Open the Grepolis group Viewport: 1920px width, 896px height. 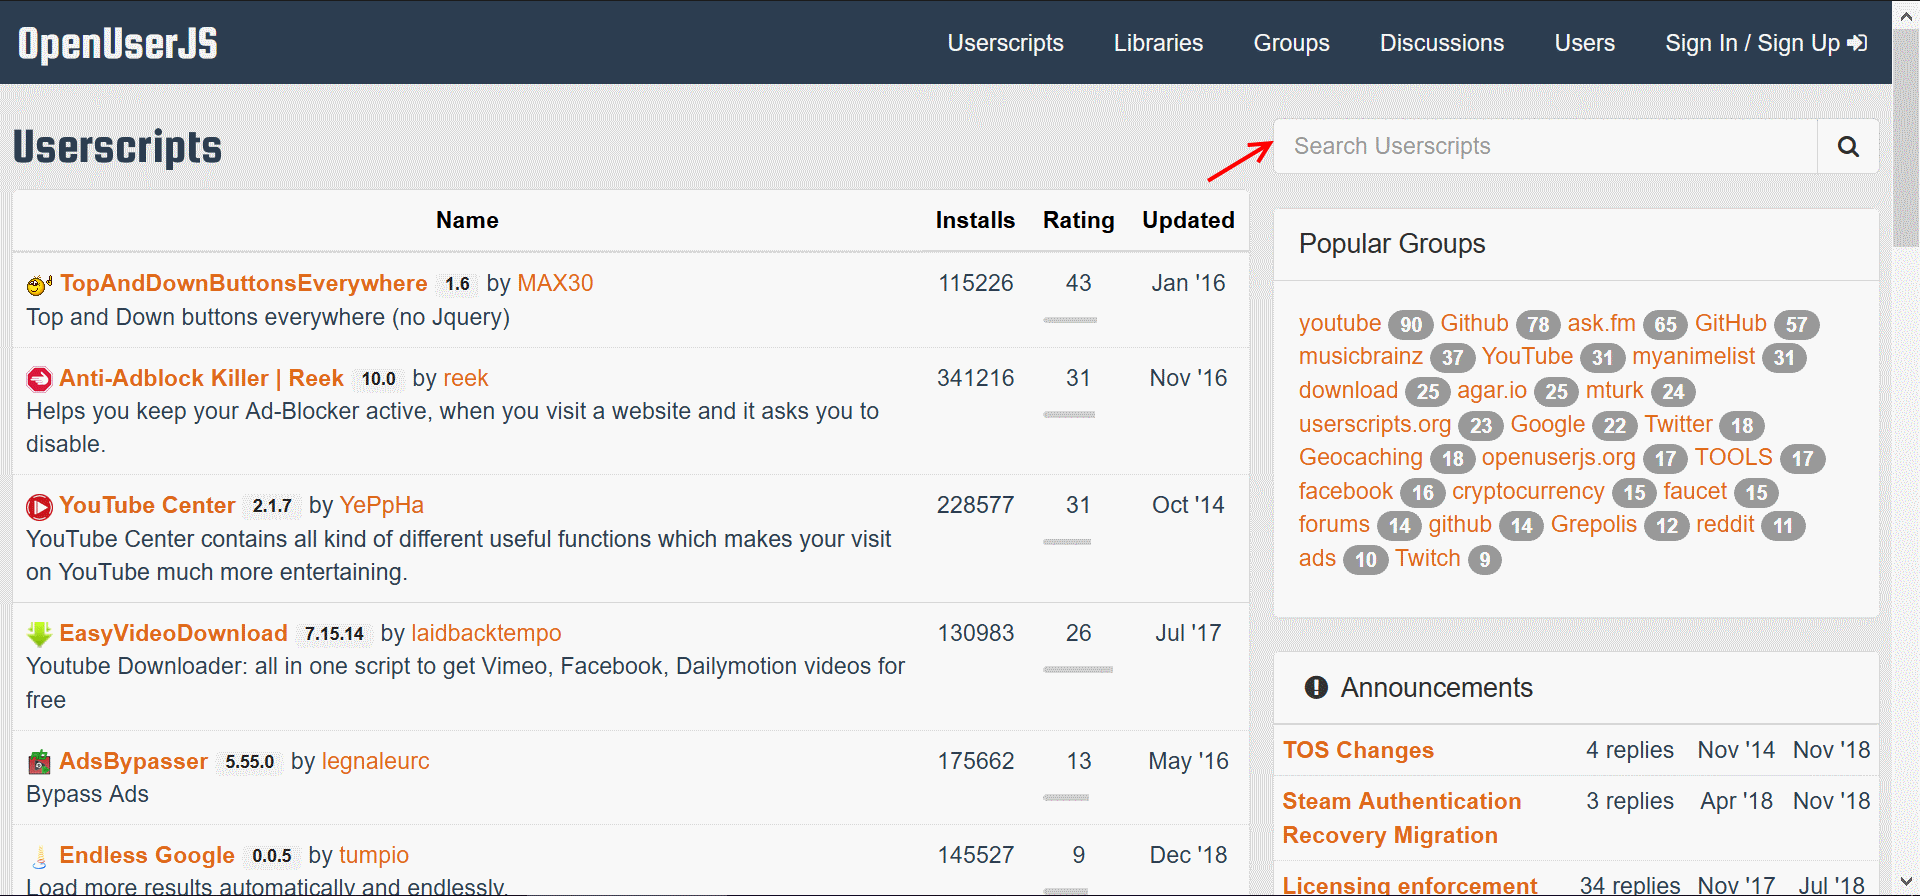pos(1593,524)
